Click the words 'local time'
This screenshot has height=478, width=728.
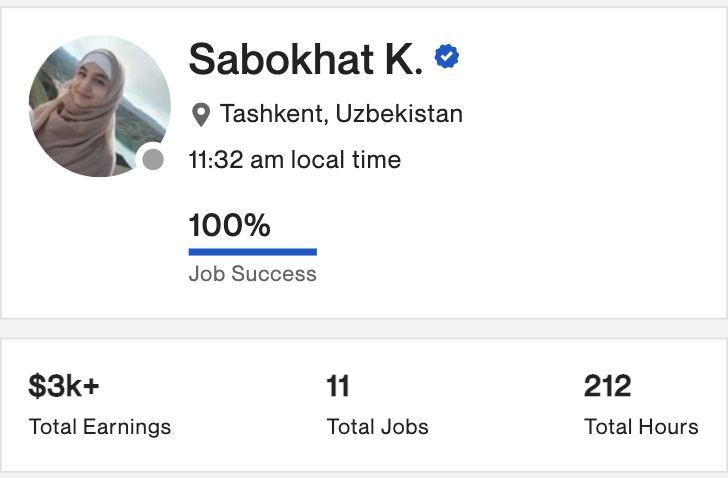pyautogui.click(x=346, y=160)
